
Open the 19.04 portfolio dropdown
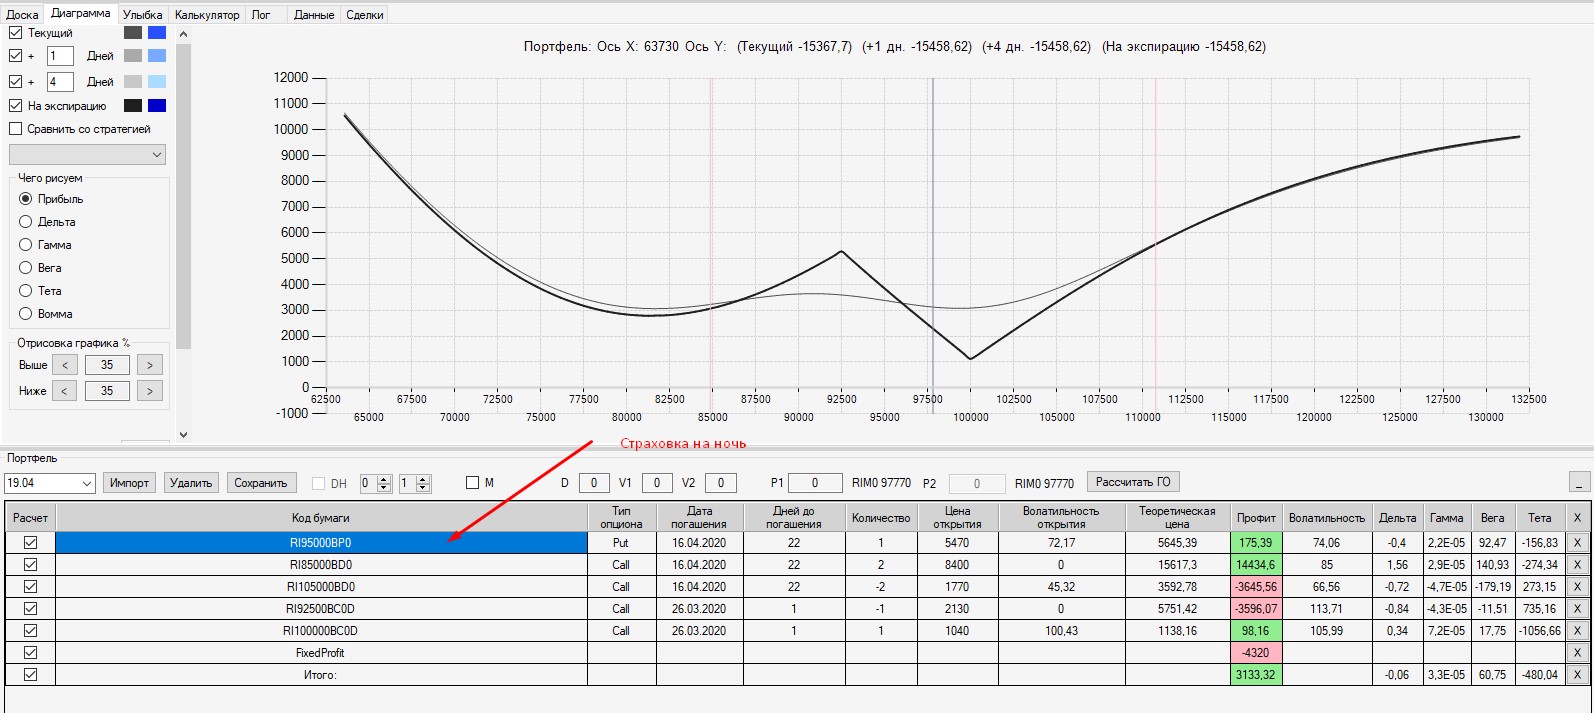50,483
